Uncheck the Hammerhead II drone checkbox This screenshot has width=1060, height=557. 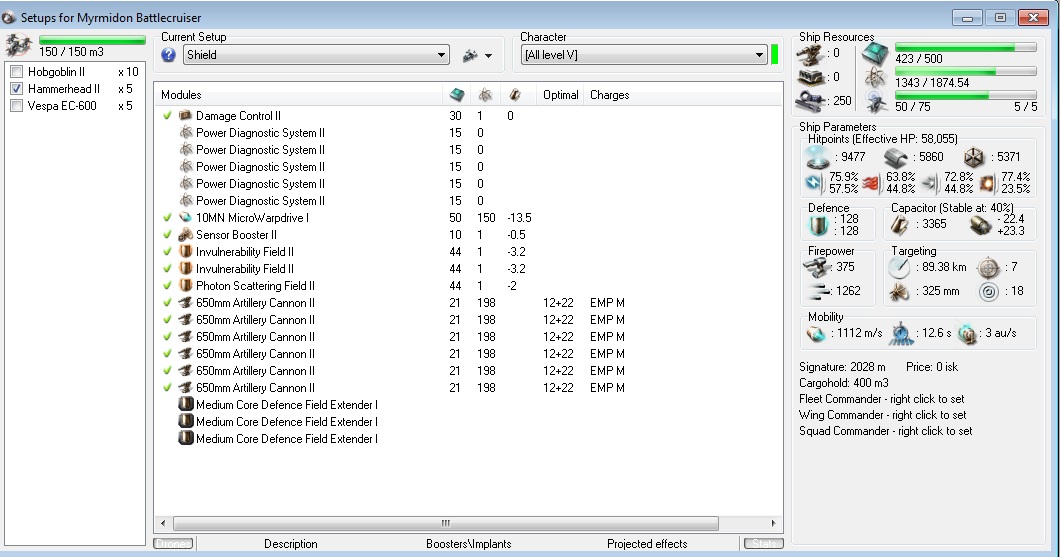(x=17, y=89)
